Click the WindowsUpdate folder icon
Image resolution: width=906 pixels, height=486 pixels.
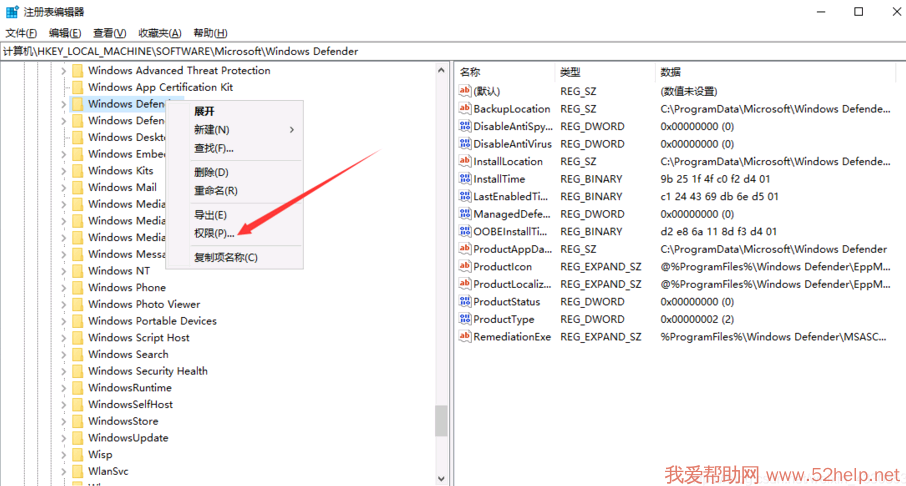76,438
